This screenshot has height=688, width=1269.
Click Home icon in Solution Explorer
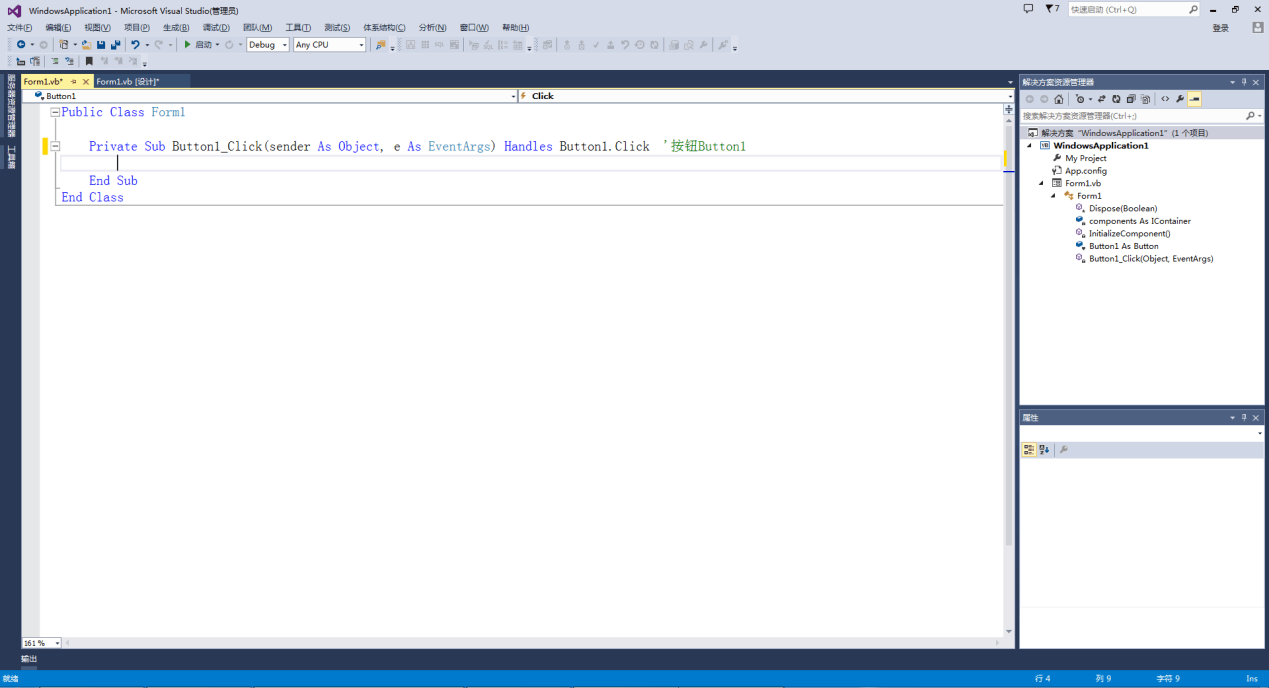(x=1059, y=99)
